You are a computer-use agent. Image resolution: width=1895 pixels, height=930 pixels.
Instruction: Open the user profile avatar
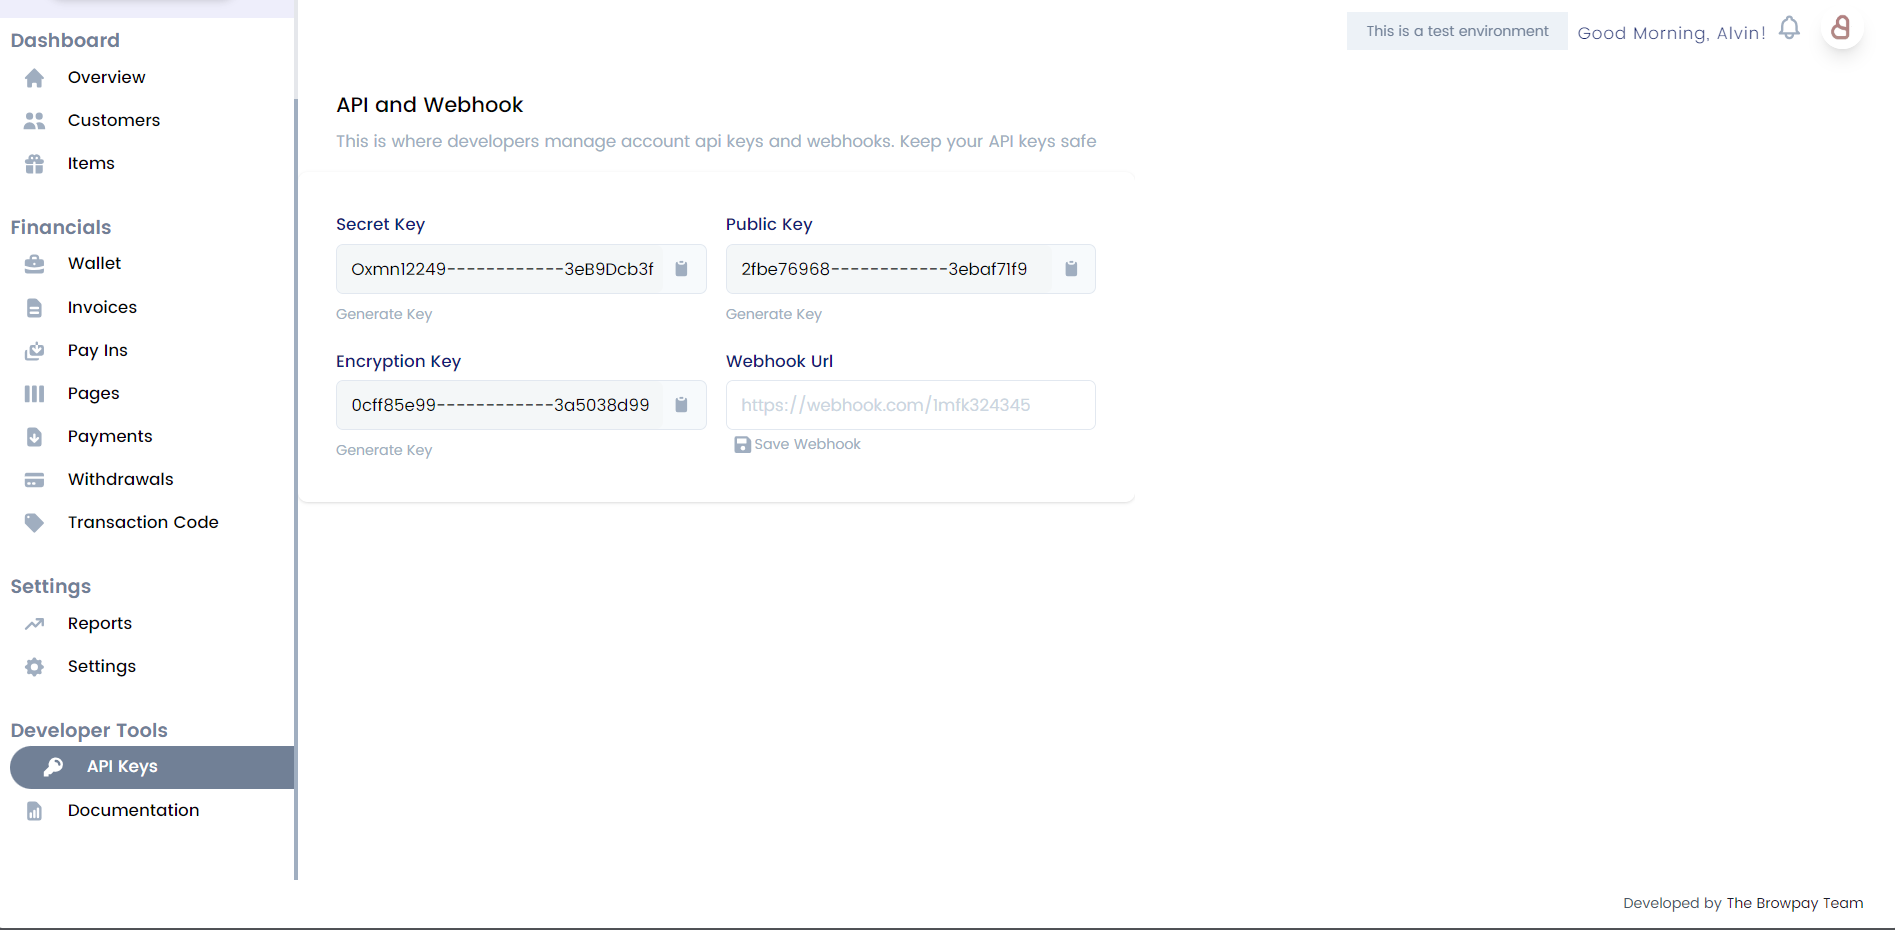click(1840, 28)
